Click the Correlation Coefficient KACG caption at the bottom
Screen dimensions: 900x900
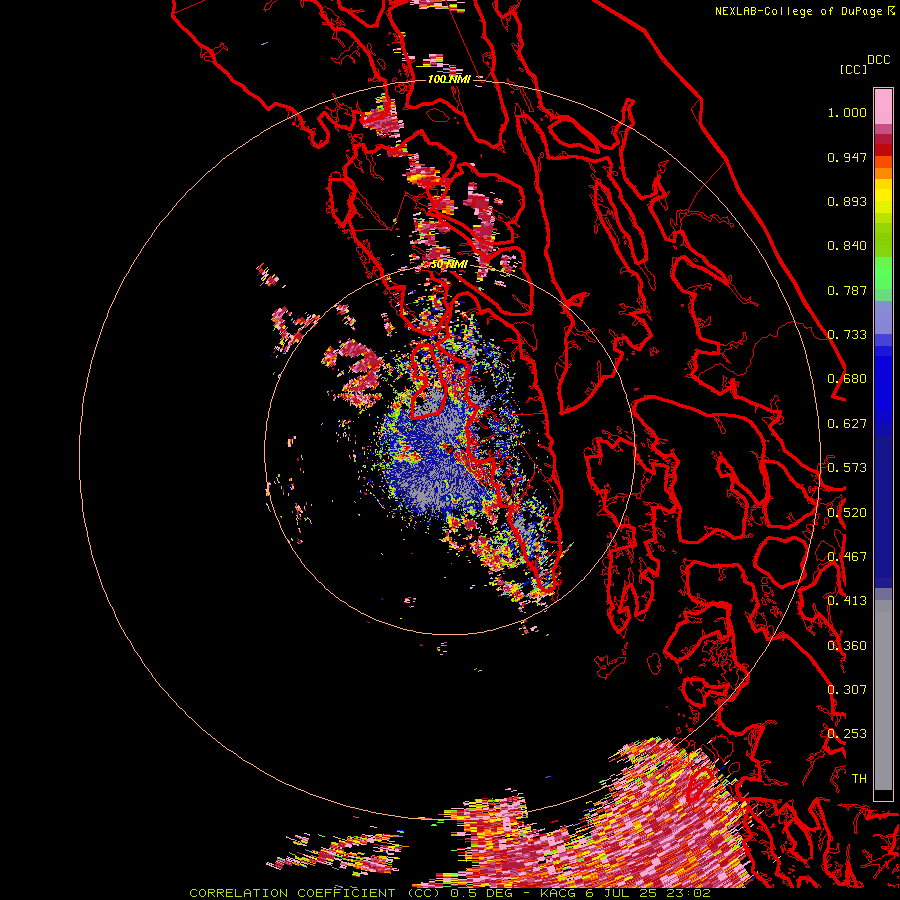(450, 893)
